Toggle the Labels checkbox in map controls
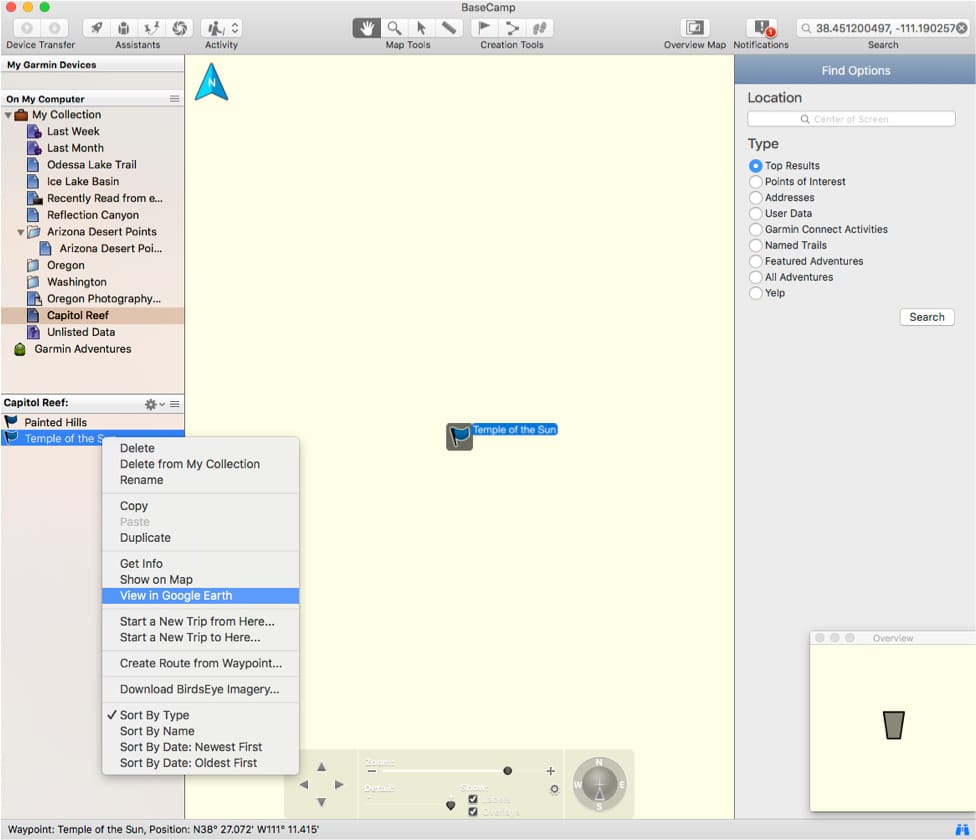This screenshot has width=976, height=840. coord(473,799)
